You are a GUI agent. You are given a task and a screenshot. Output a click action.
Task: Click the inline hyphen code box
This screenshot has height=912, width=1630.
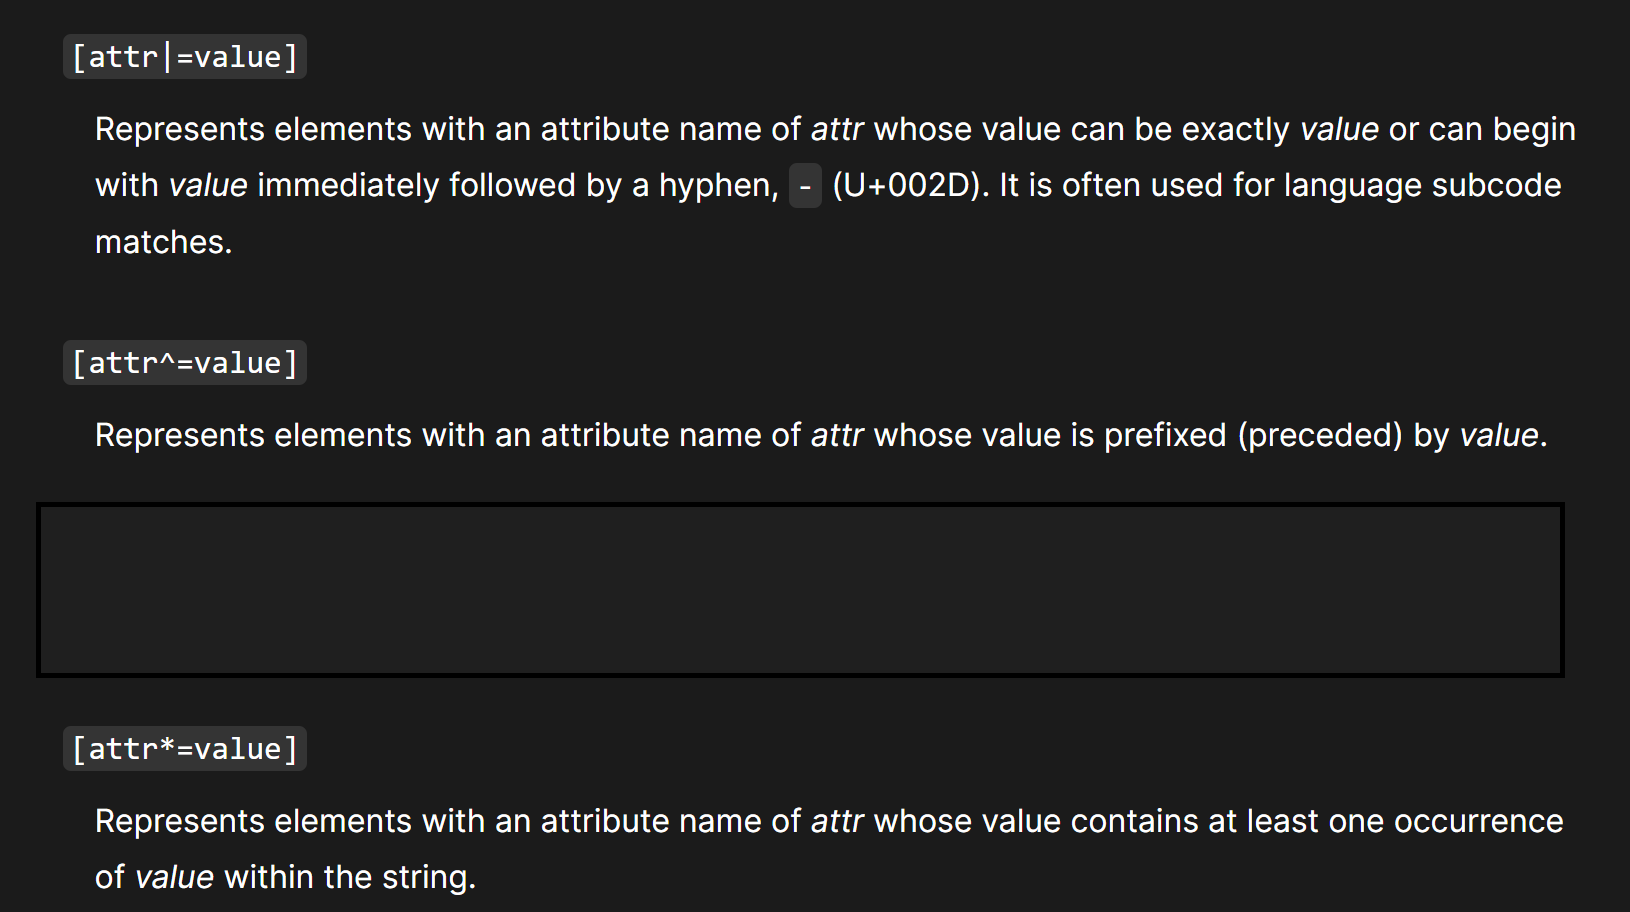[805, 186]
